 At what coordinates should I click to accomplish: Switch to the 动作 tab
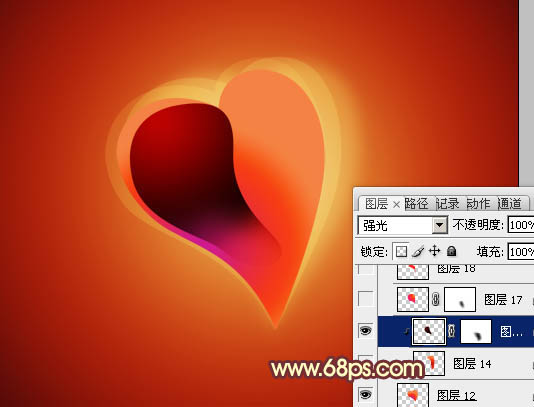pos(478,204)
